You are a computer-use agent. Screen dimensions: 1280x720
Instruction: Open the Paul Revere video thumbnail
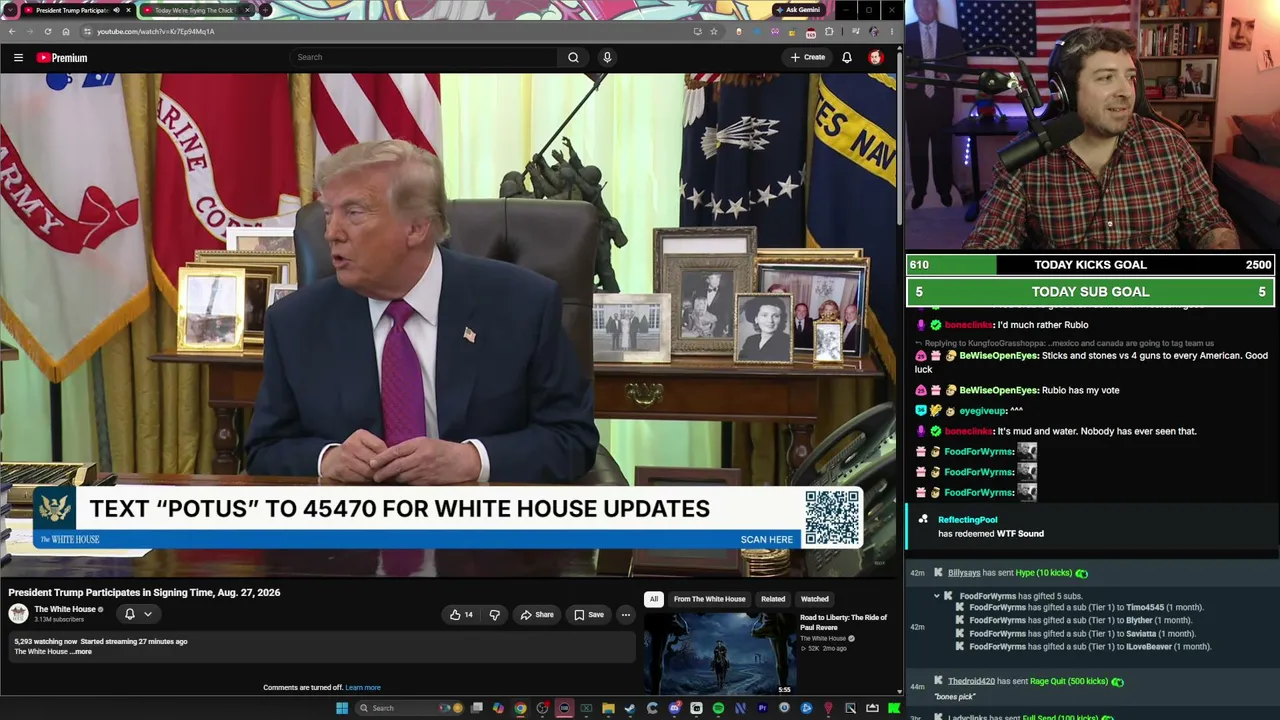pyautogui.click(x=719, y=653)
